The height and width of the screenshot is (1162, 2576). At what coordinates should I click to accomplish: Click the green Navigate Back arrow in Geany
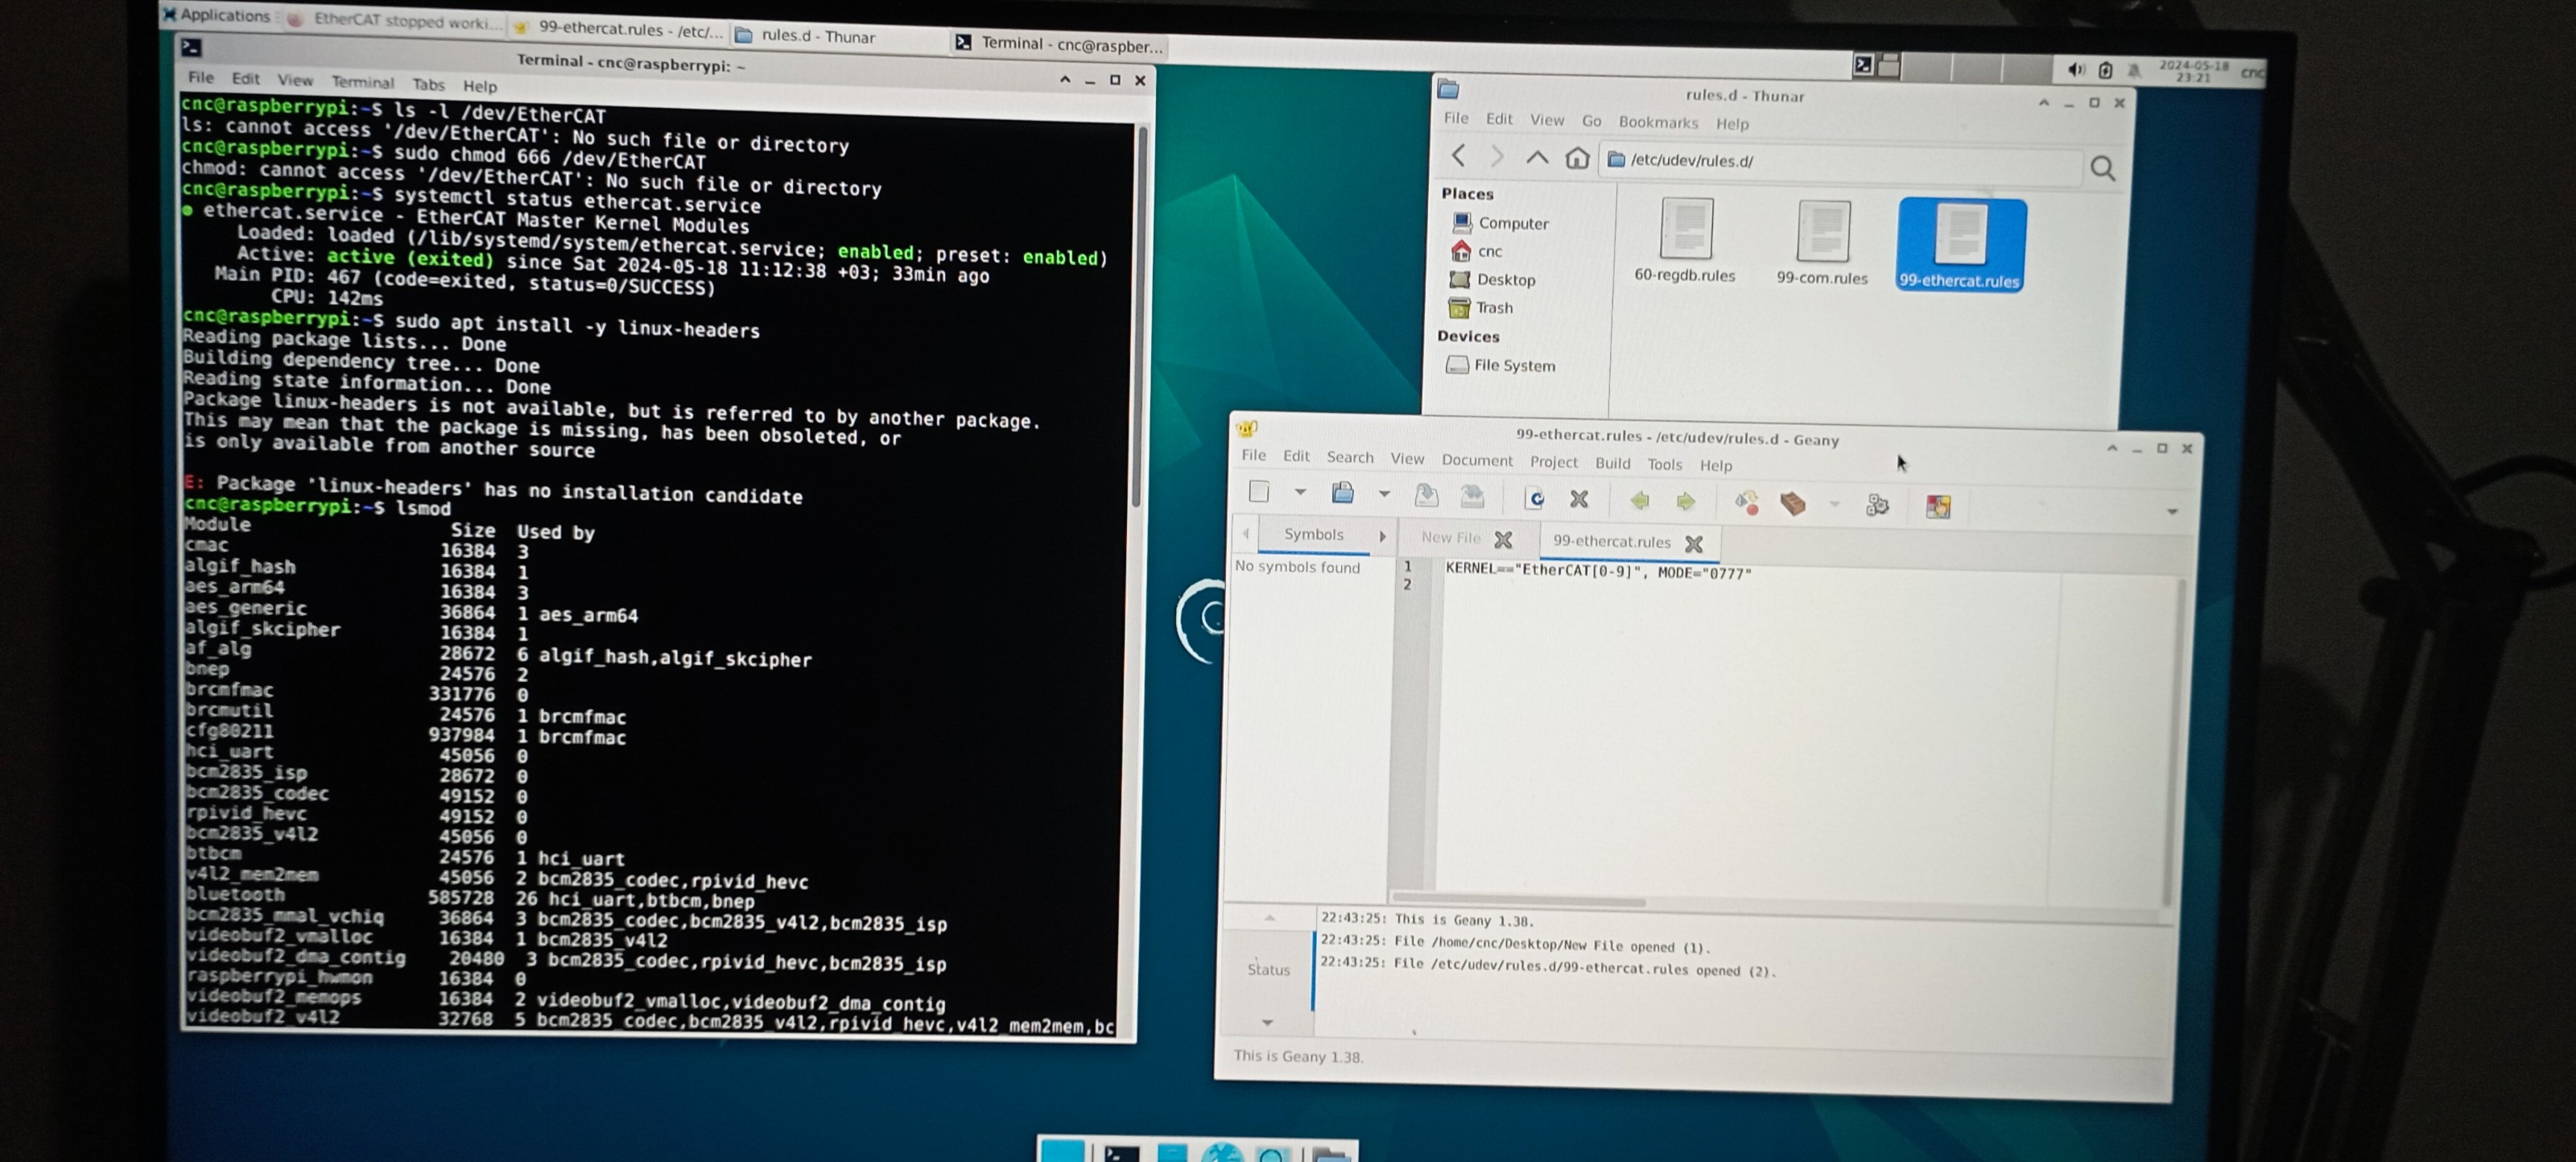1640,500
